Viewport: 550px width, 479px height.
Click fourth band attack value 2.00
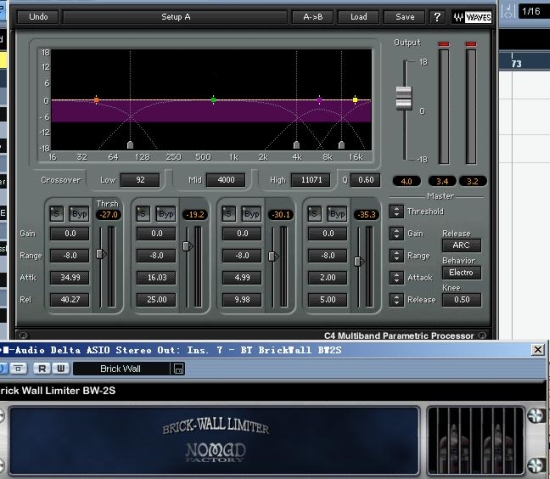tap(328, 277)
